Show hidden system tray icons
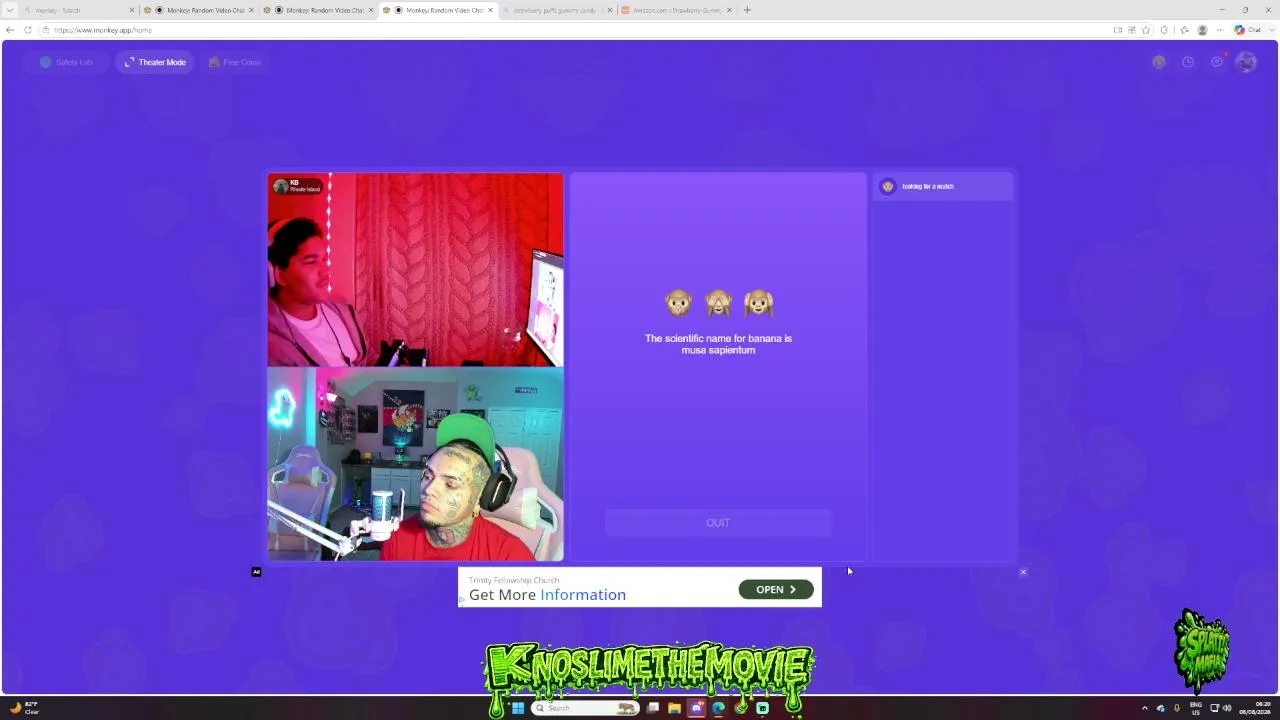 1145,708
